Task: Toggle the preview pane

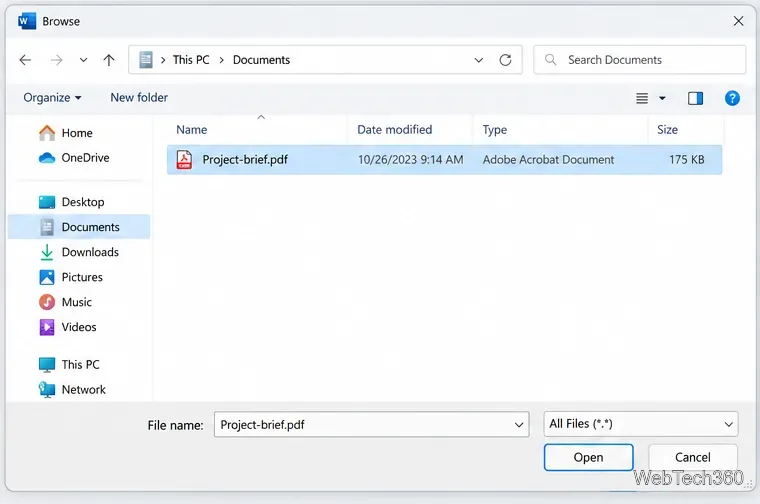Action: coord(696,98)
